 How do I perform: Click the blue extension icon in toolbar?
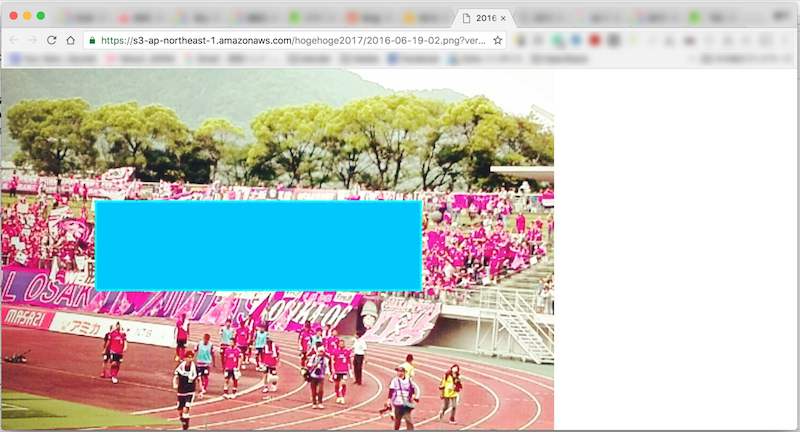[x=575, y=40]
